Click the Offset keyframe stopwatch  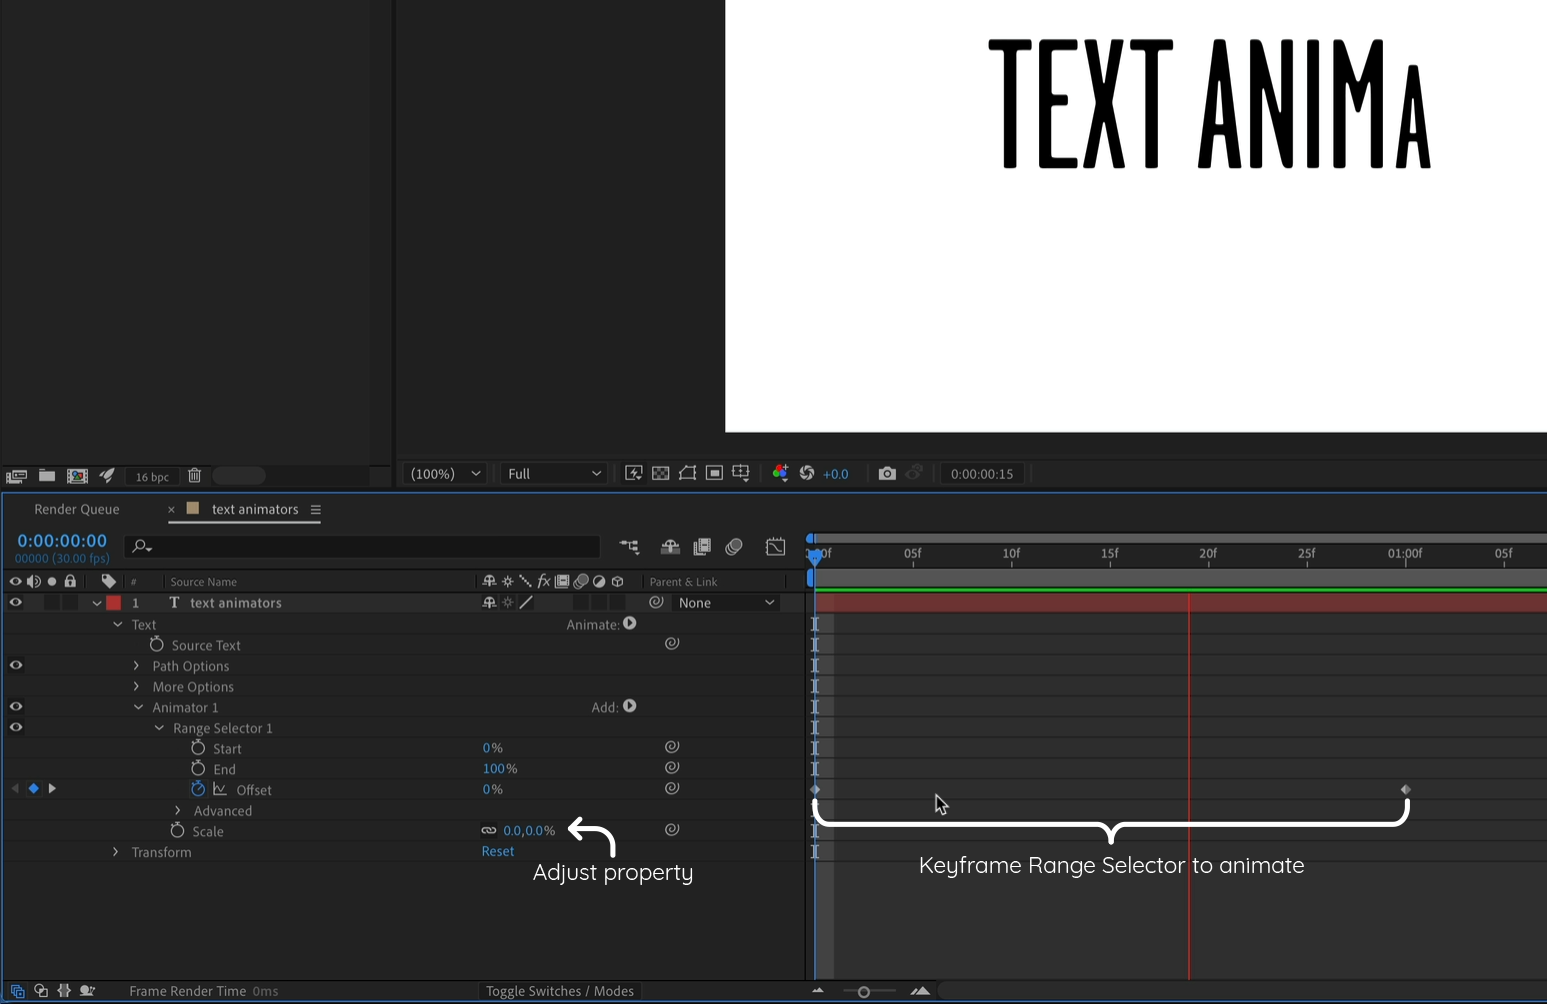click(198, 789)
